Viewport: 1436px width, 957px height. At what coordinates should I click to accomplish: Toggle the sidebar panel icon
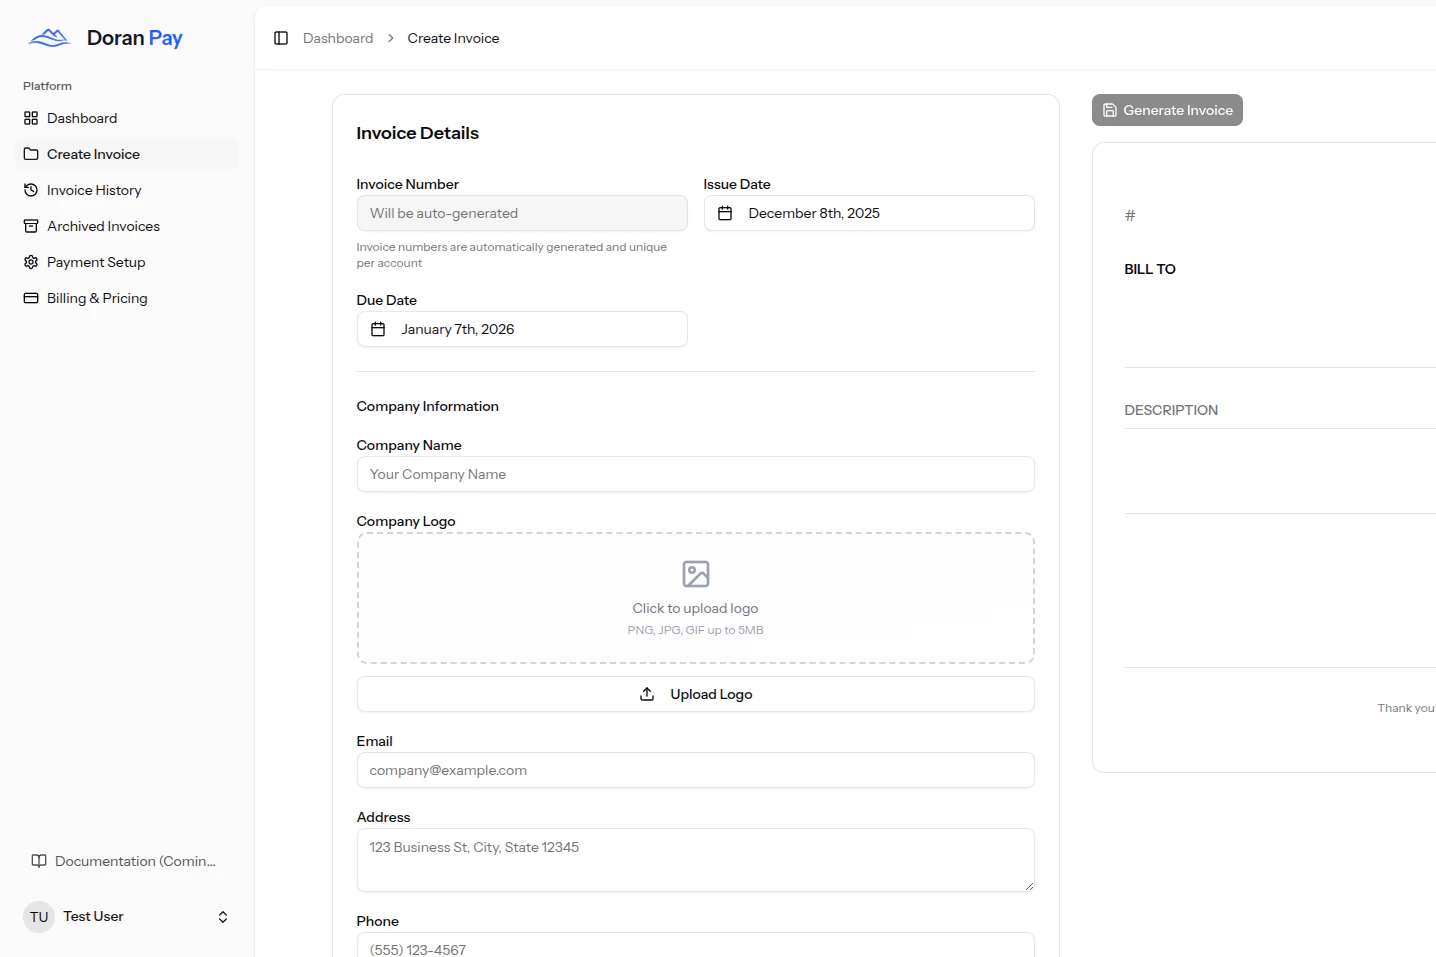pyautogui.click(x=281, y=38)
